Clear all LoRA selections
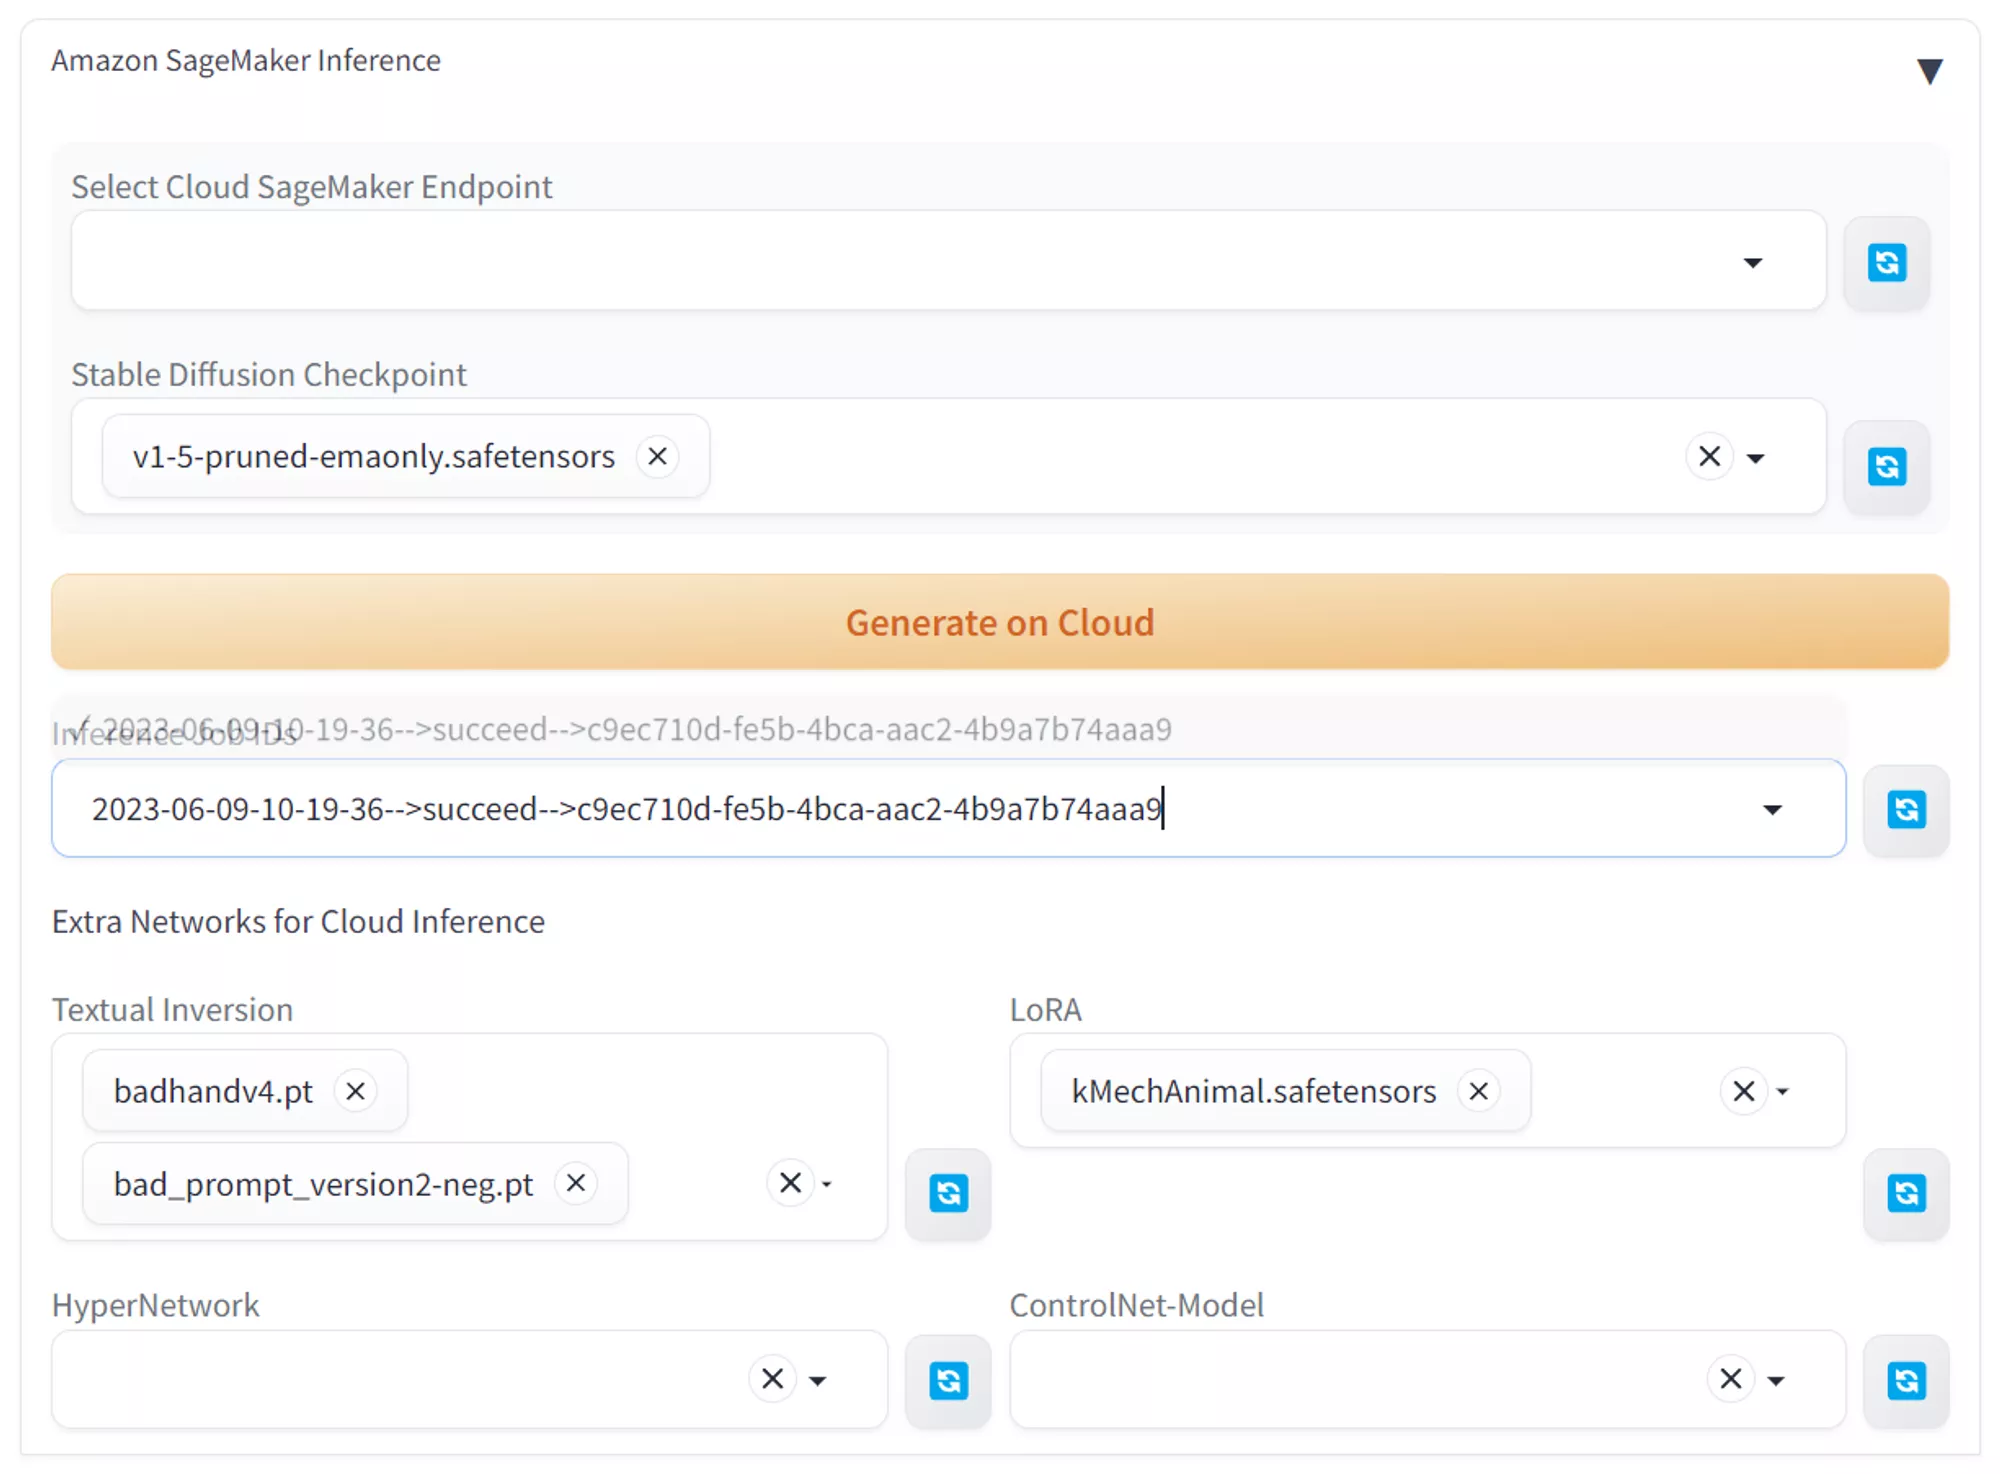 coord(1743,1091)
